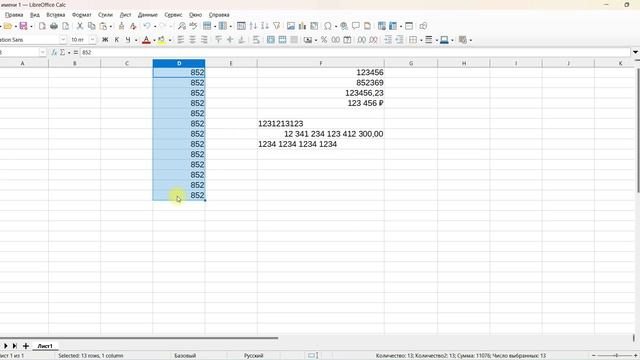The image size is (640, 360).
Task: Click the Sort ascending icon
Action: point(253,26)
